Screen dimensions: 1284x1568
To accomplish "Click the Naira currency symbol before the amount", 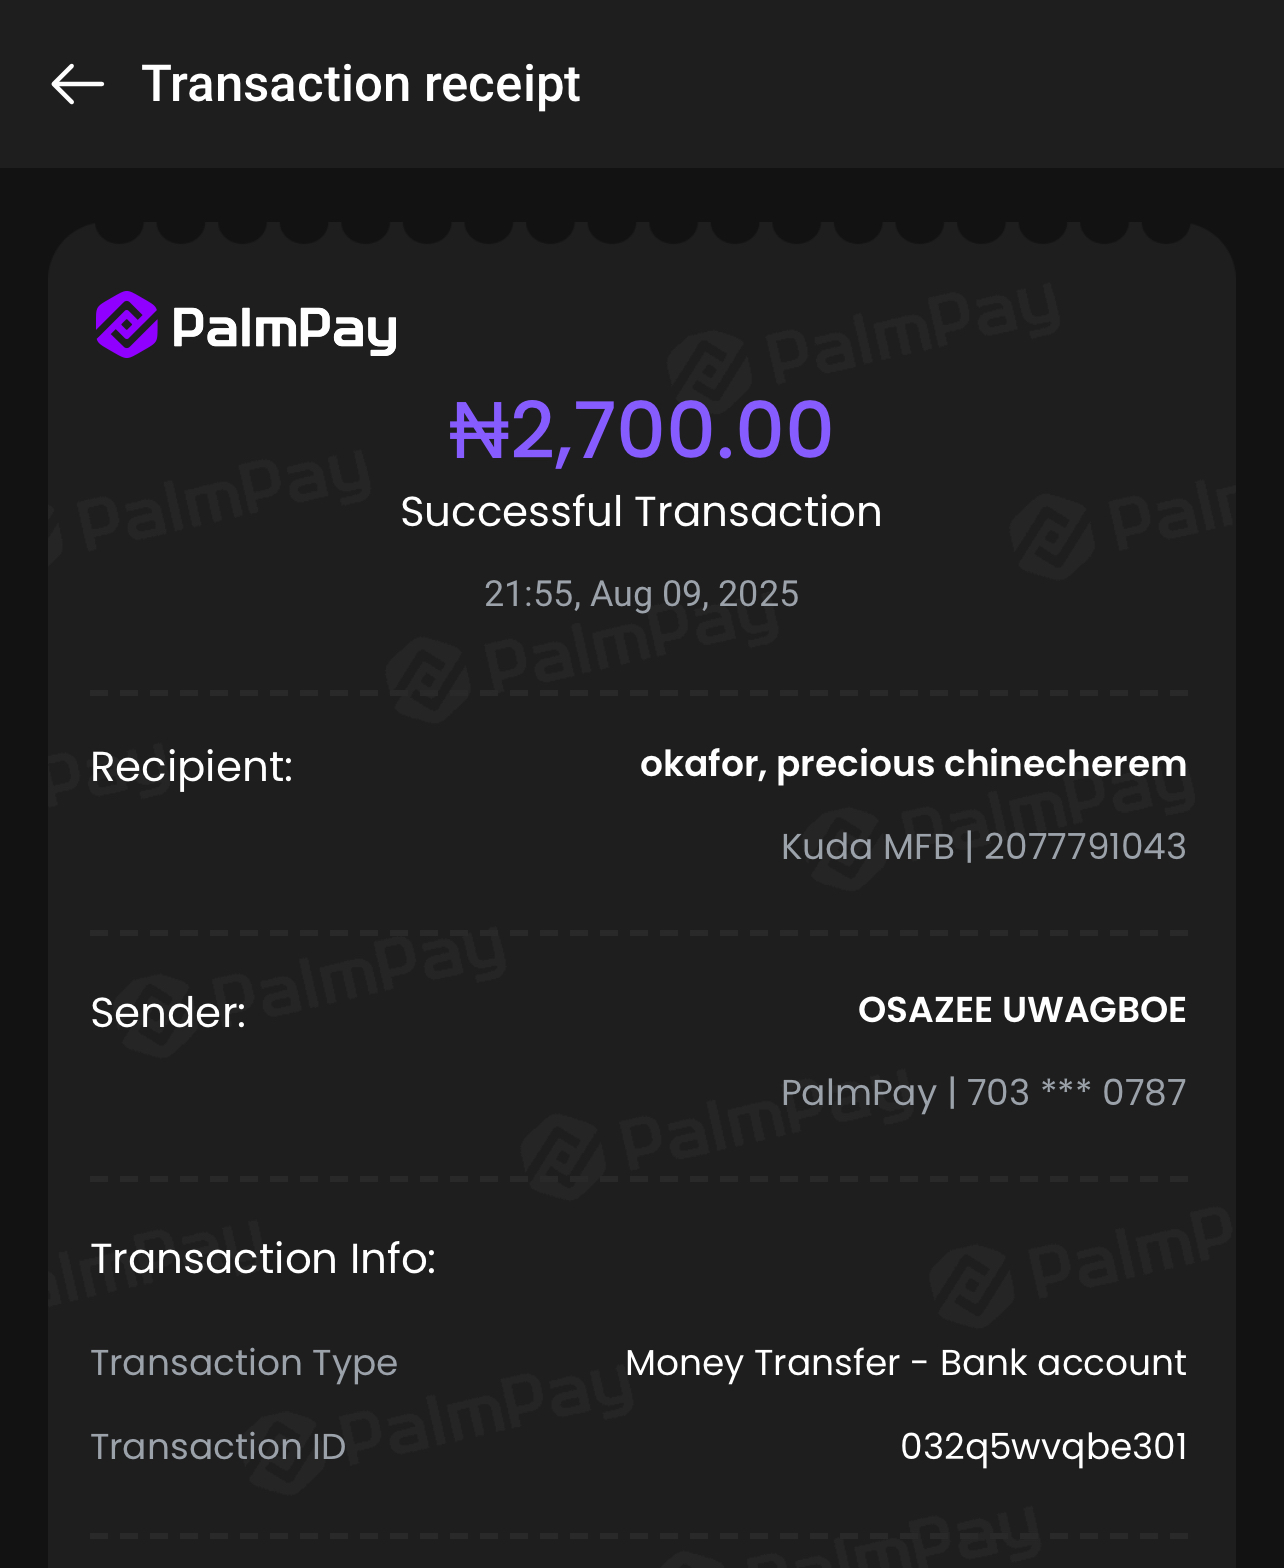I will (479, 432).
